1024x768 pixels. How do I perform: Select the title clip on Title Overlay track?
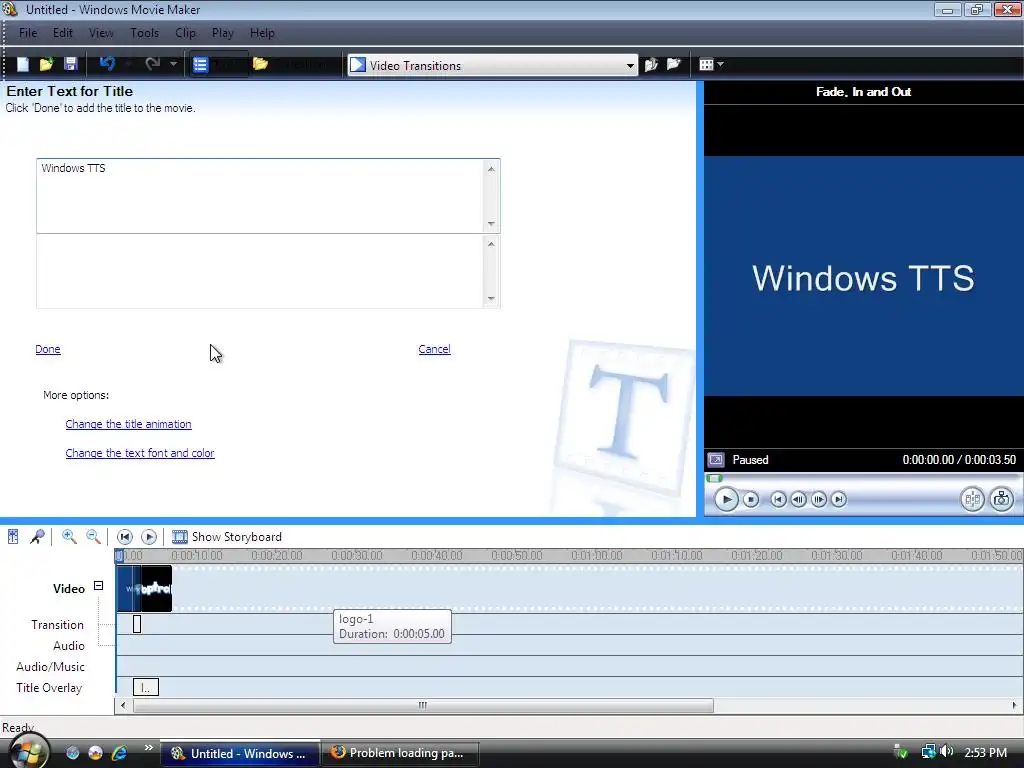(146, 687)
